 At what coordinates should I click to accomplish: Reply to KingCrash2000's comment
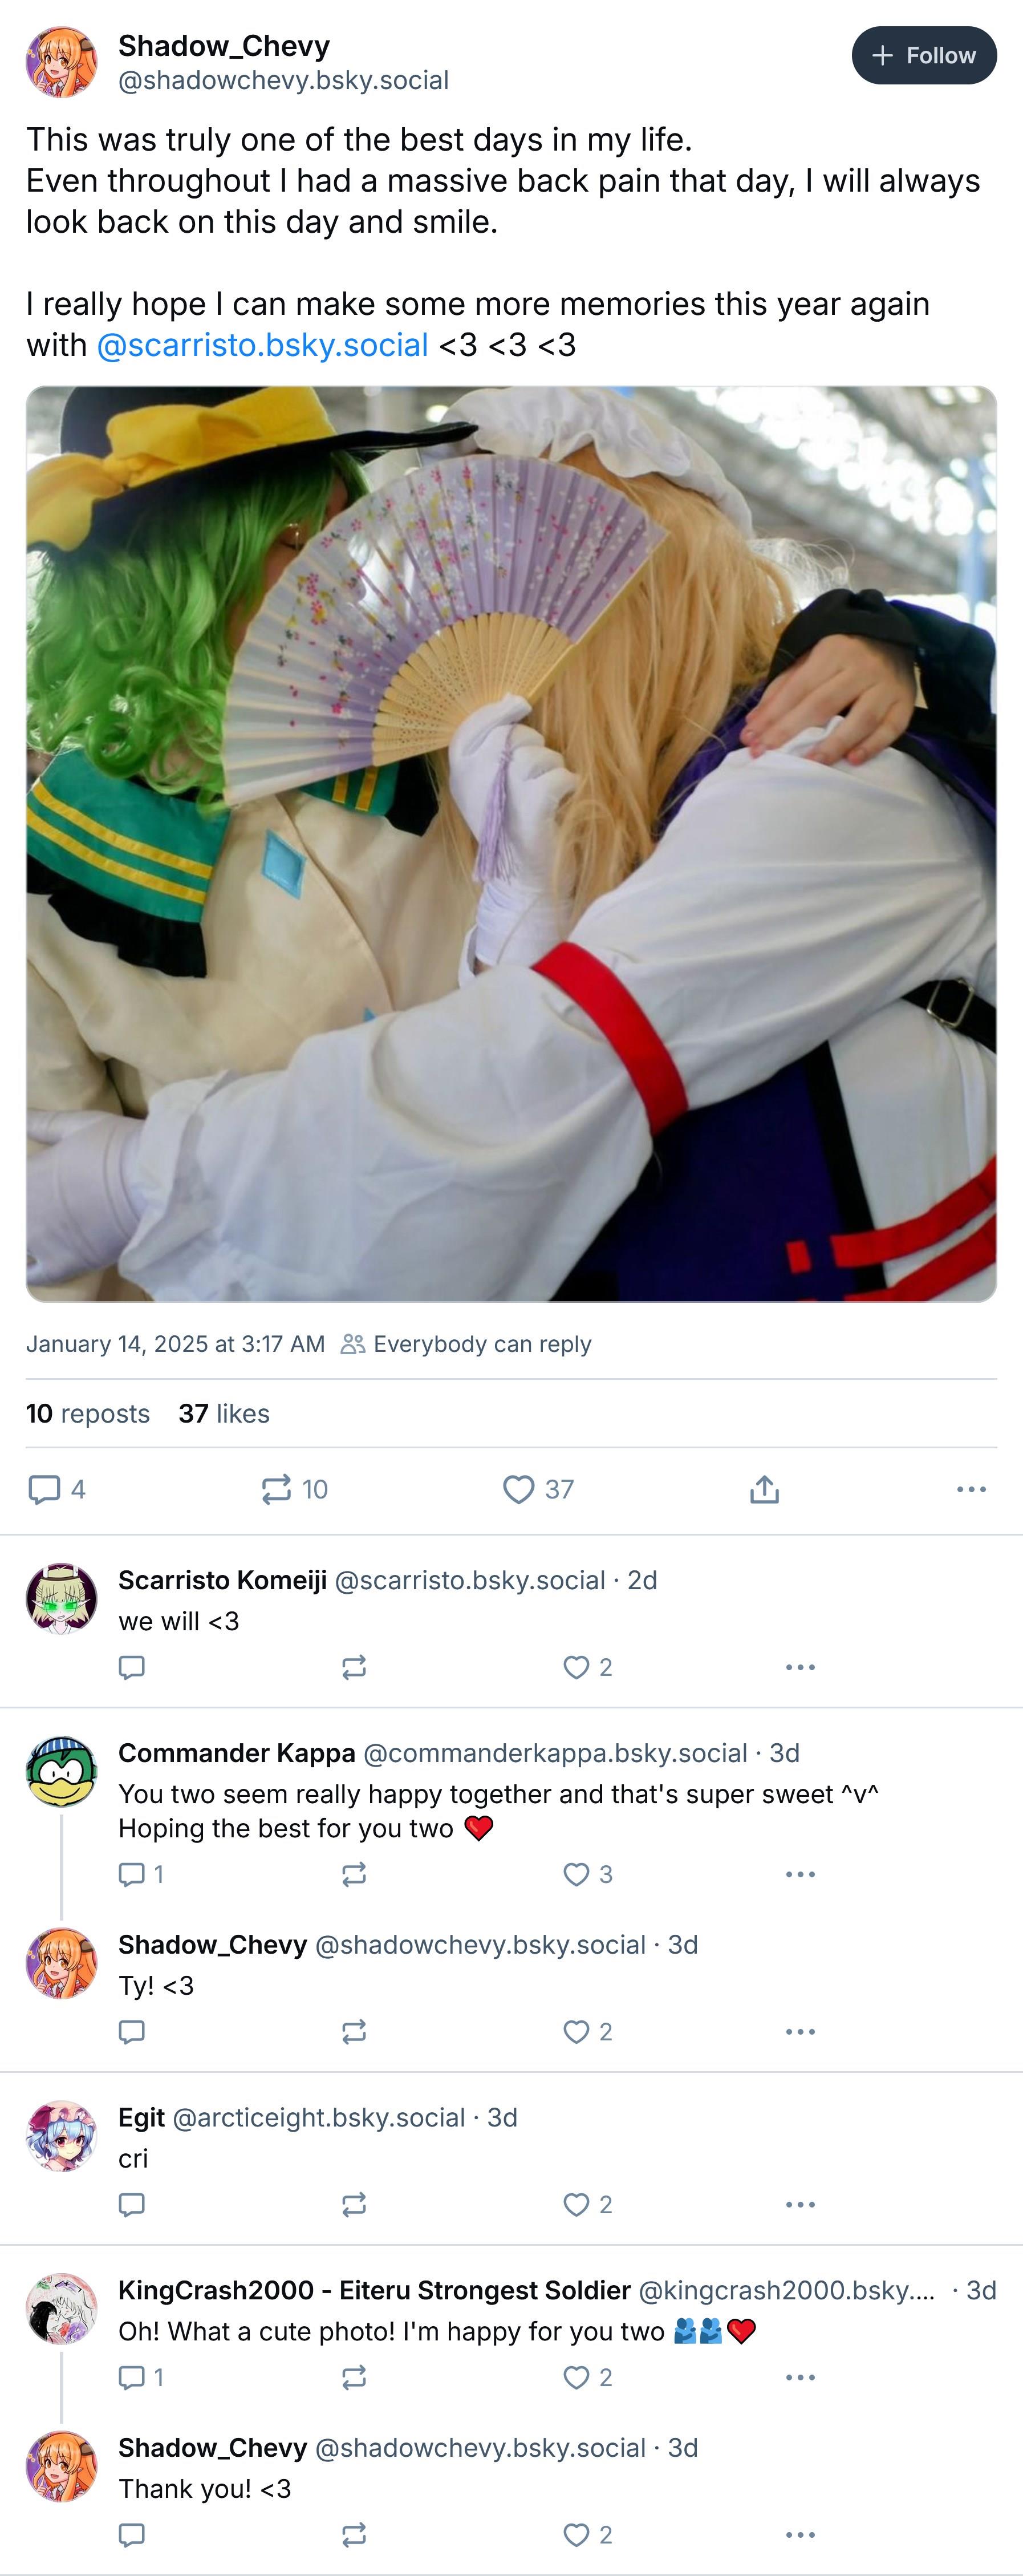[x=141, y=2377]
